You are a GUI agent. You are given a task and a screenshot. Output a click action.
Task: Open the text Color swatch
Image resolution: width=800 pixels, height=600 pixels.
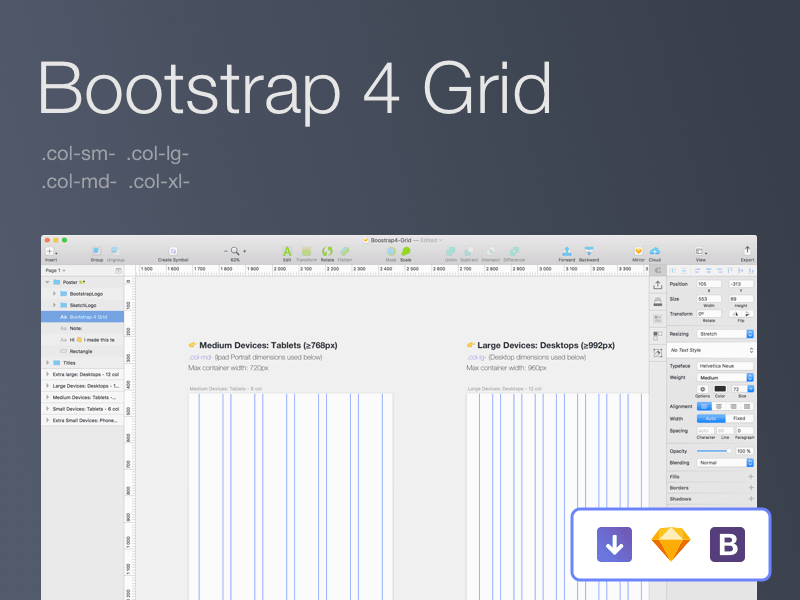719,388
